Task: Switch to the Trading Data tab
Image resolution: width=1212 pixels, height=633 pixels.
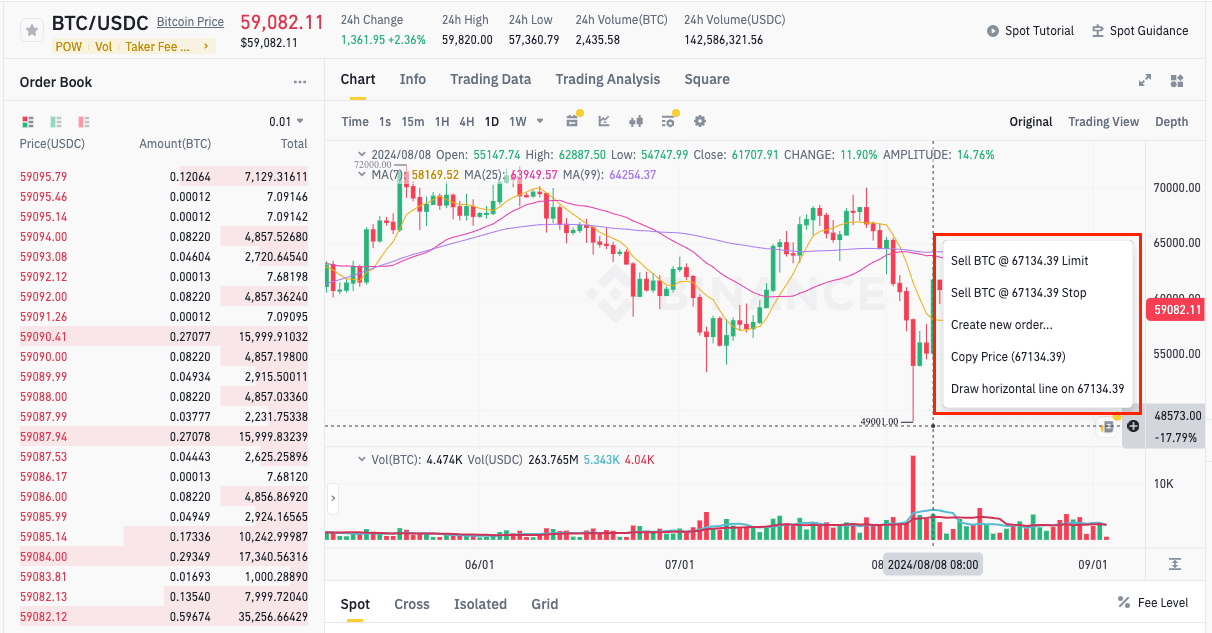Action: click(x=490, y=79)
